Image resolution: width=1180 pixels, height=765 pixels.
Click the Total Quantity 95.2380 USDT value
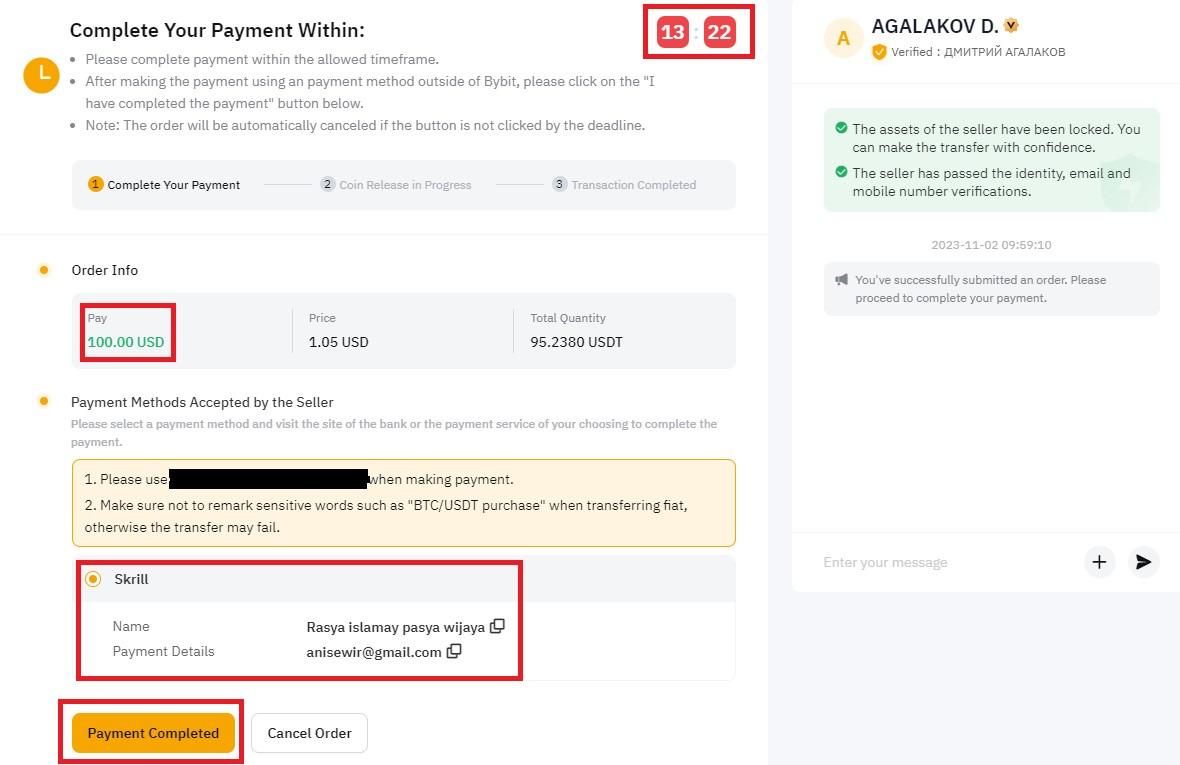point(576,342)
